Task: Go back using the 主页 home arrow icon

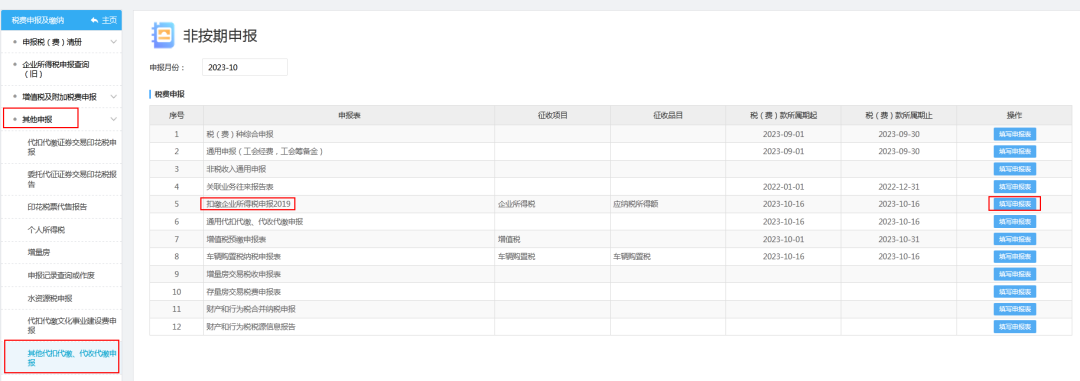Action: click(x=94, y=21)
